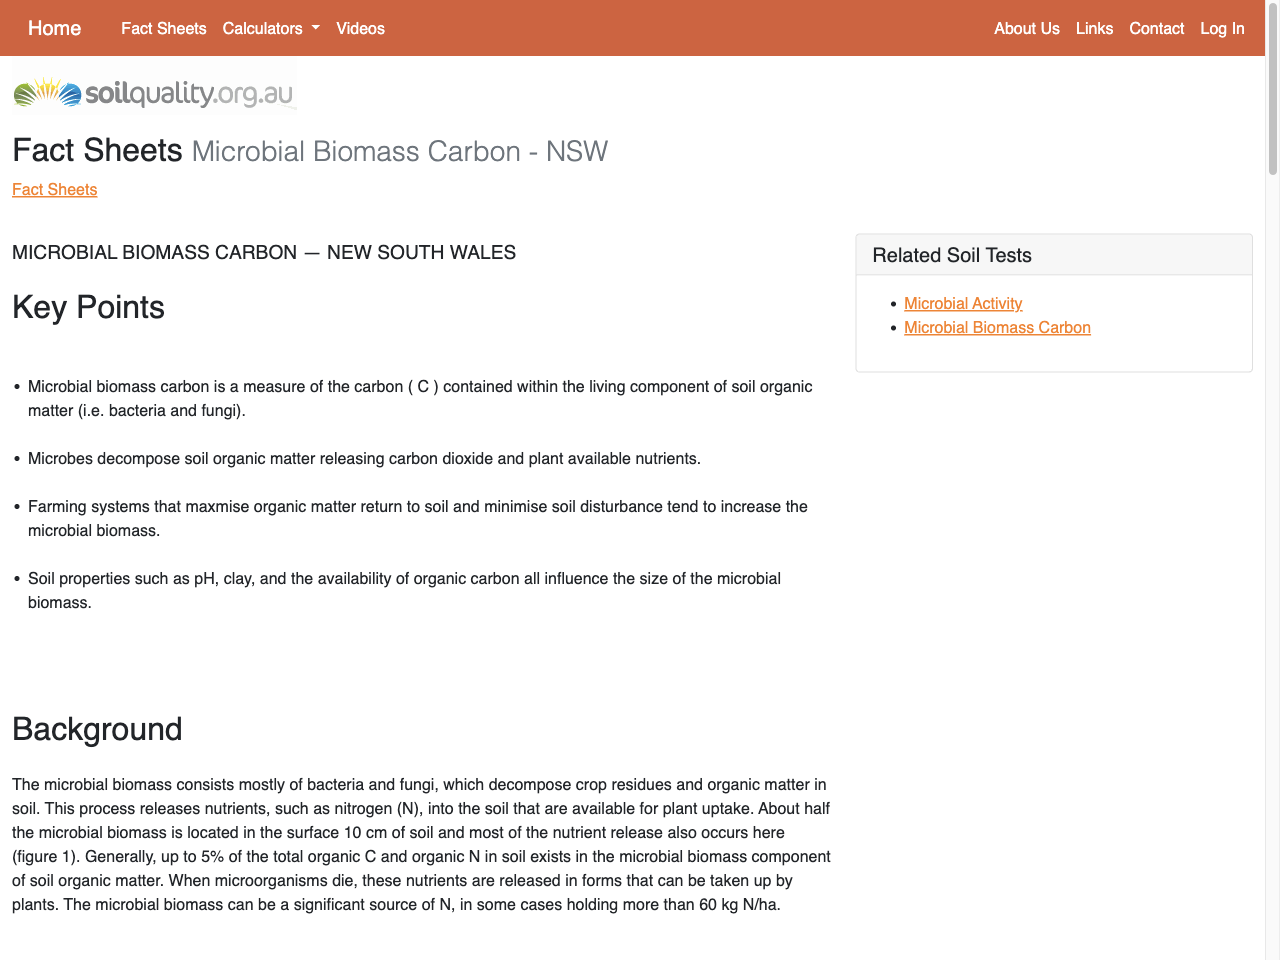This screenshot has width=1280, height=960.
Task: Open the Fact Sheets menu item
Action: click(x=163, y=28)
